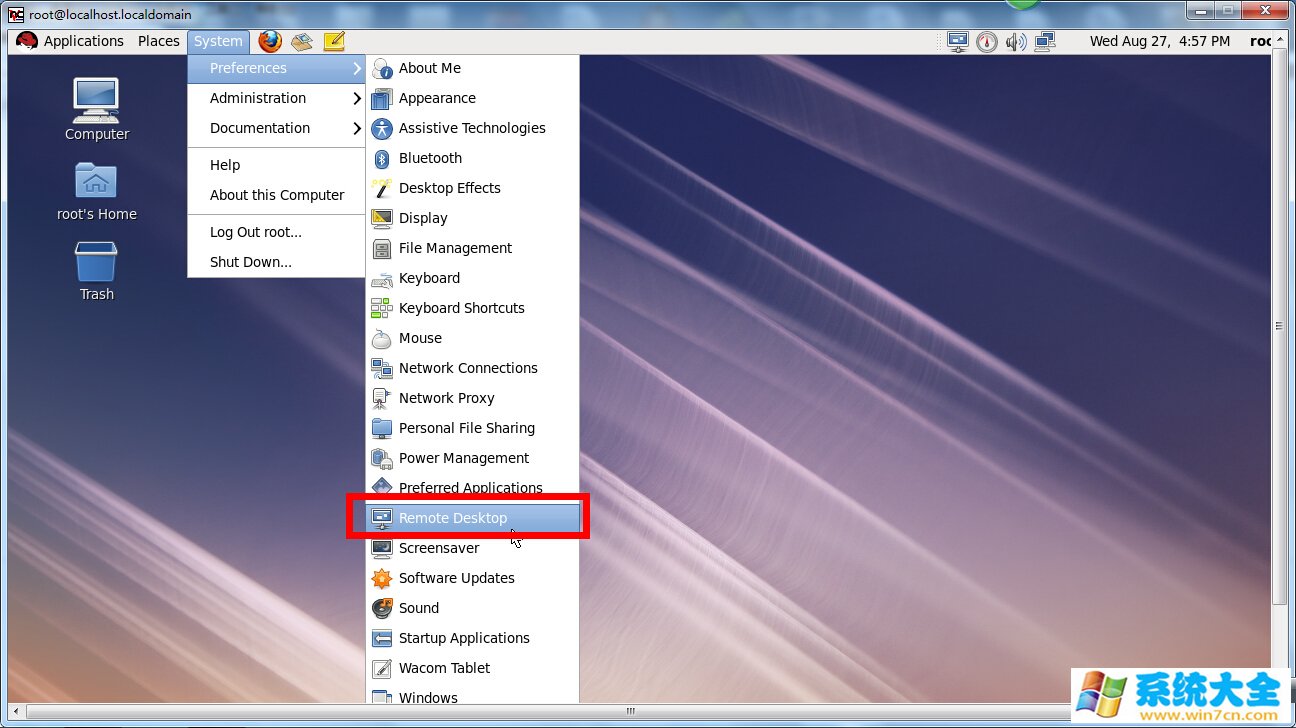Select Log Out root...
This screenshot has height=728, width=1296.
(276, 232)
